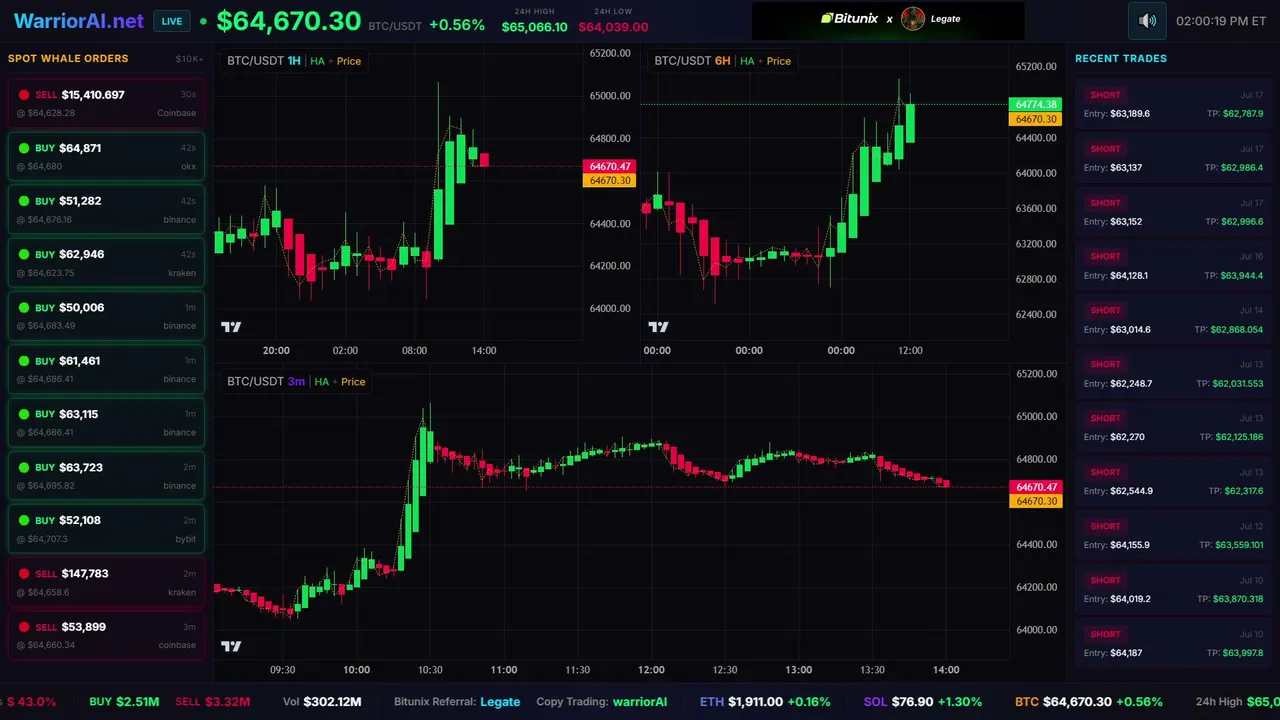Open TradingView logo in the 6H chart

click(658, 327)
